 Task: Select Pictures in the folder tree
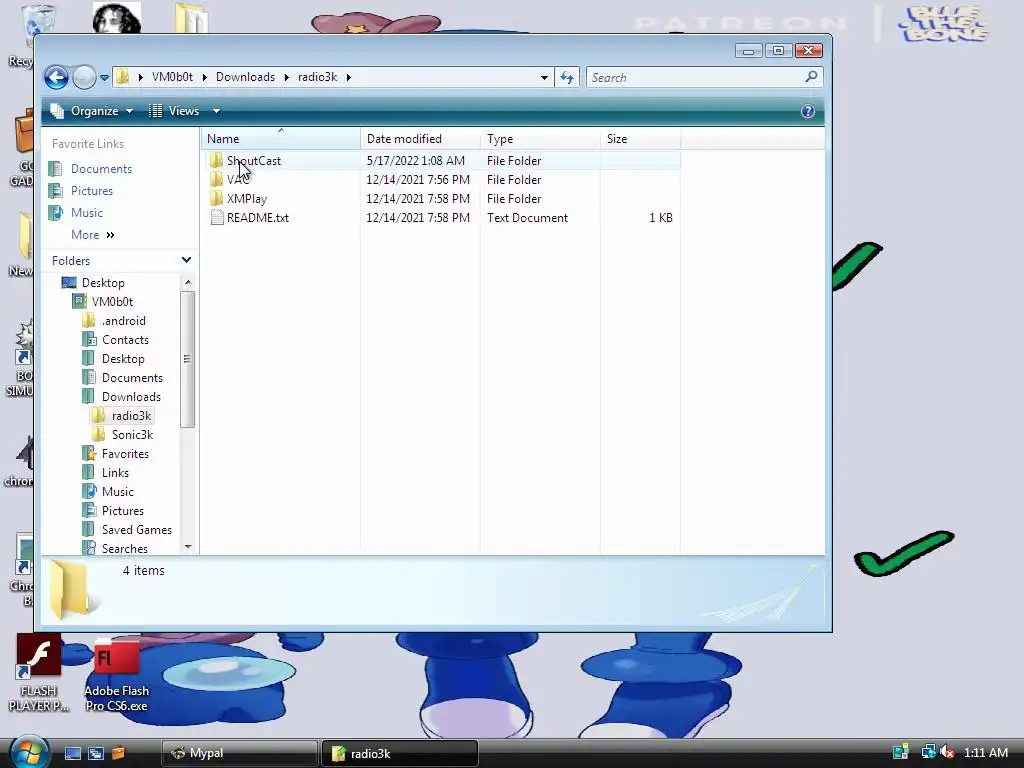click(x=123, y=510)
